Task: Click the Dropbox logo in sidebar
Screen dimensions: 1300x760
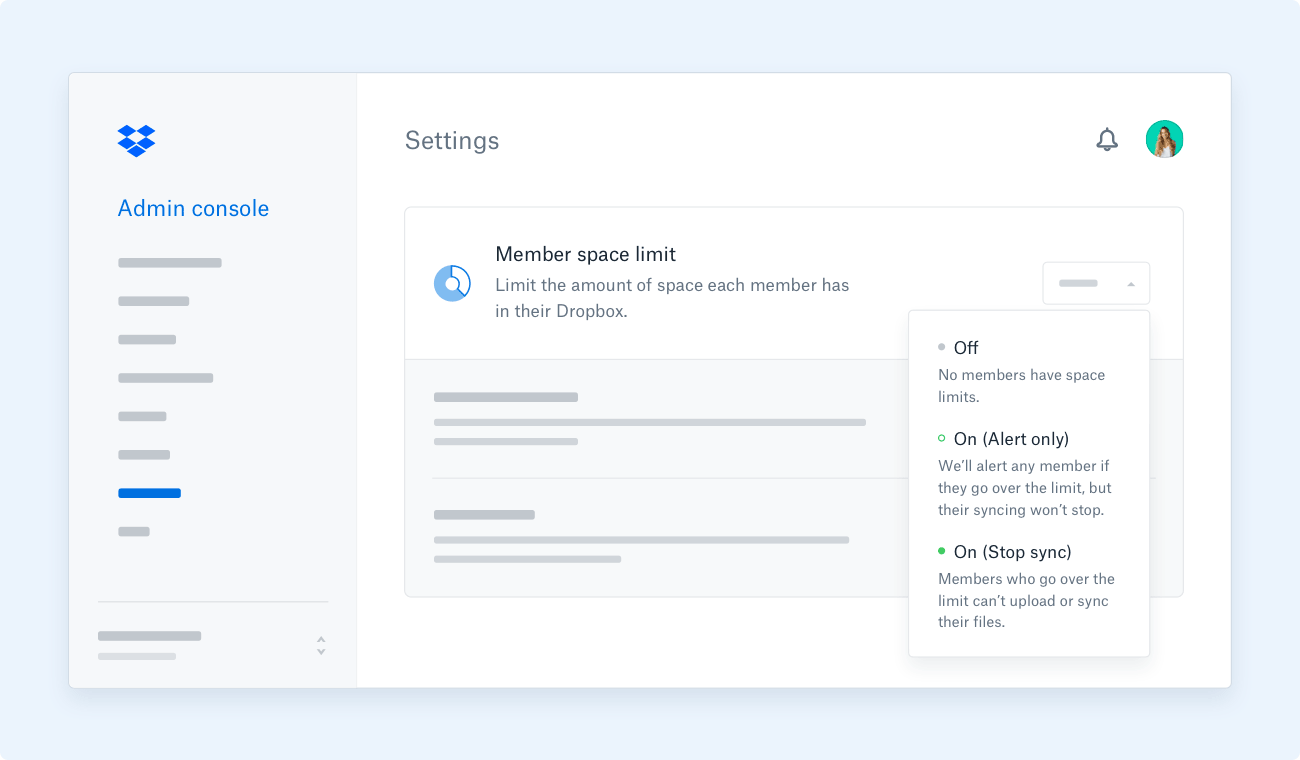Action: [136, 141]
